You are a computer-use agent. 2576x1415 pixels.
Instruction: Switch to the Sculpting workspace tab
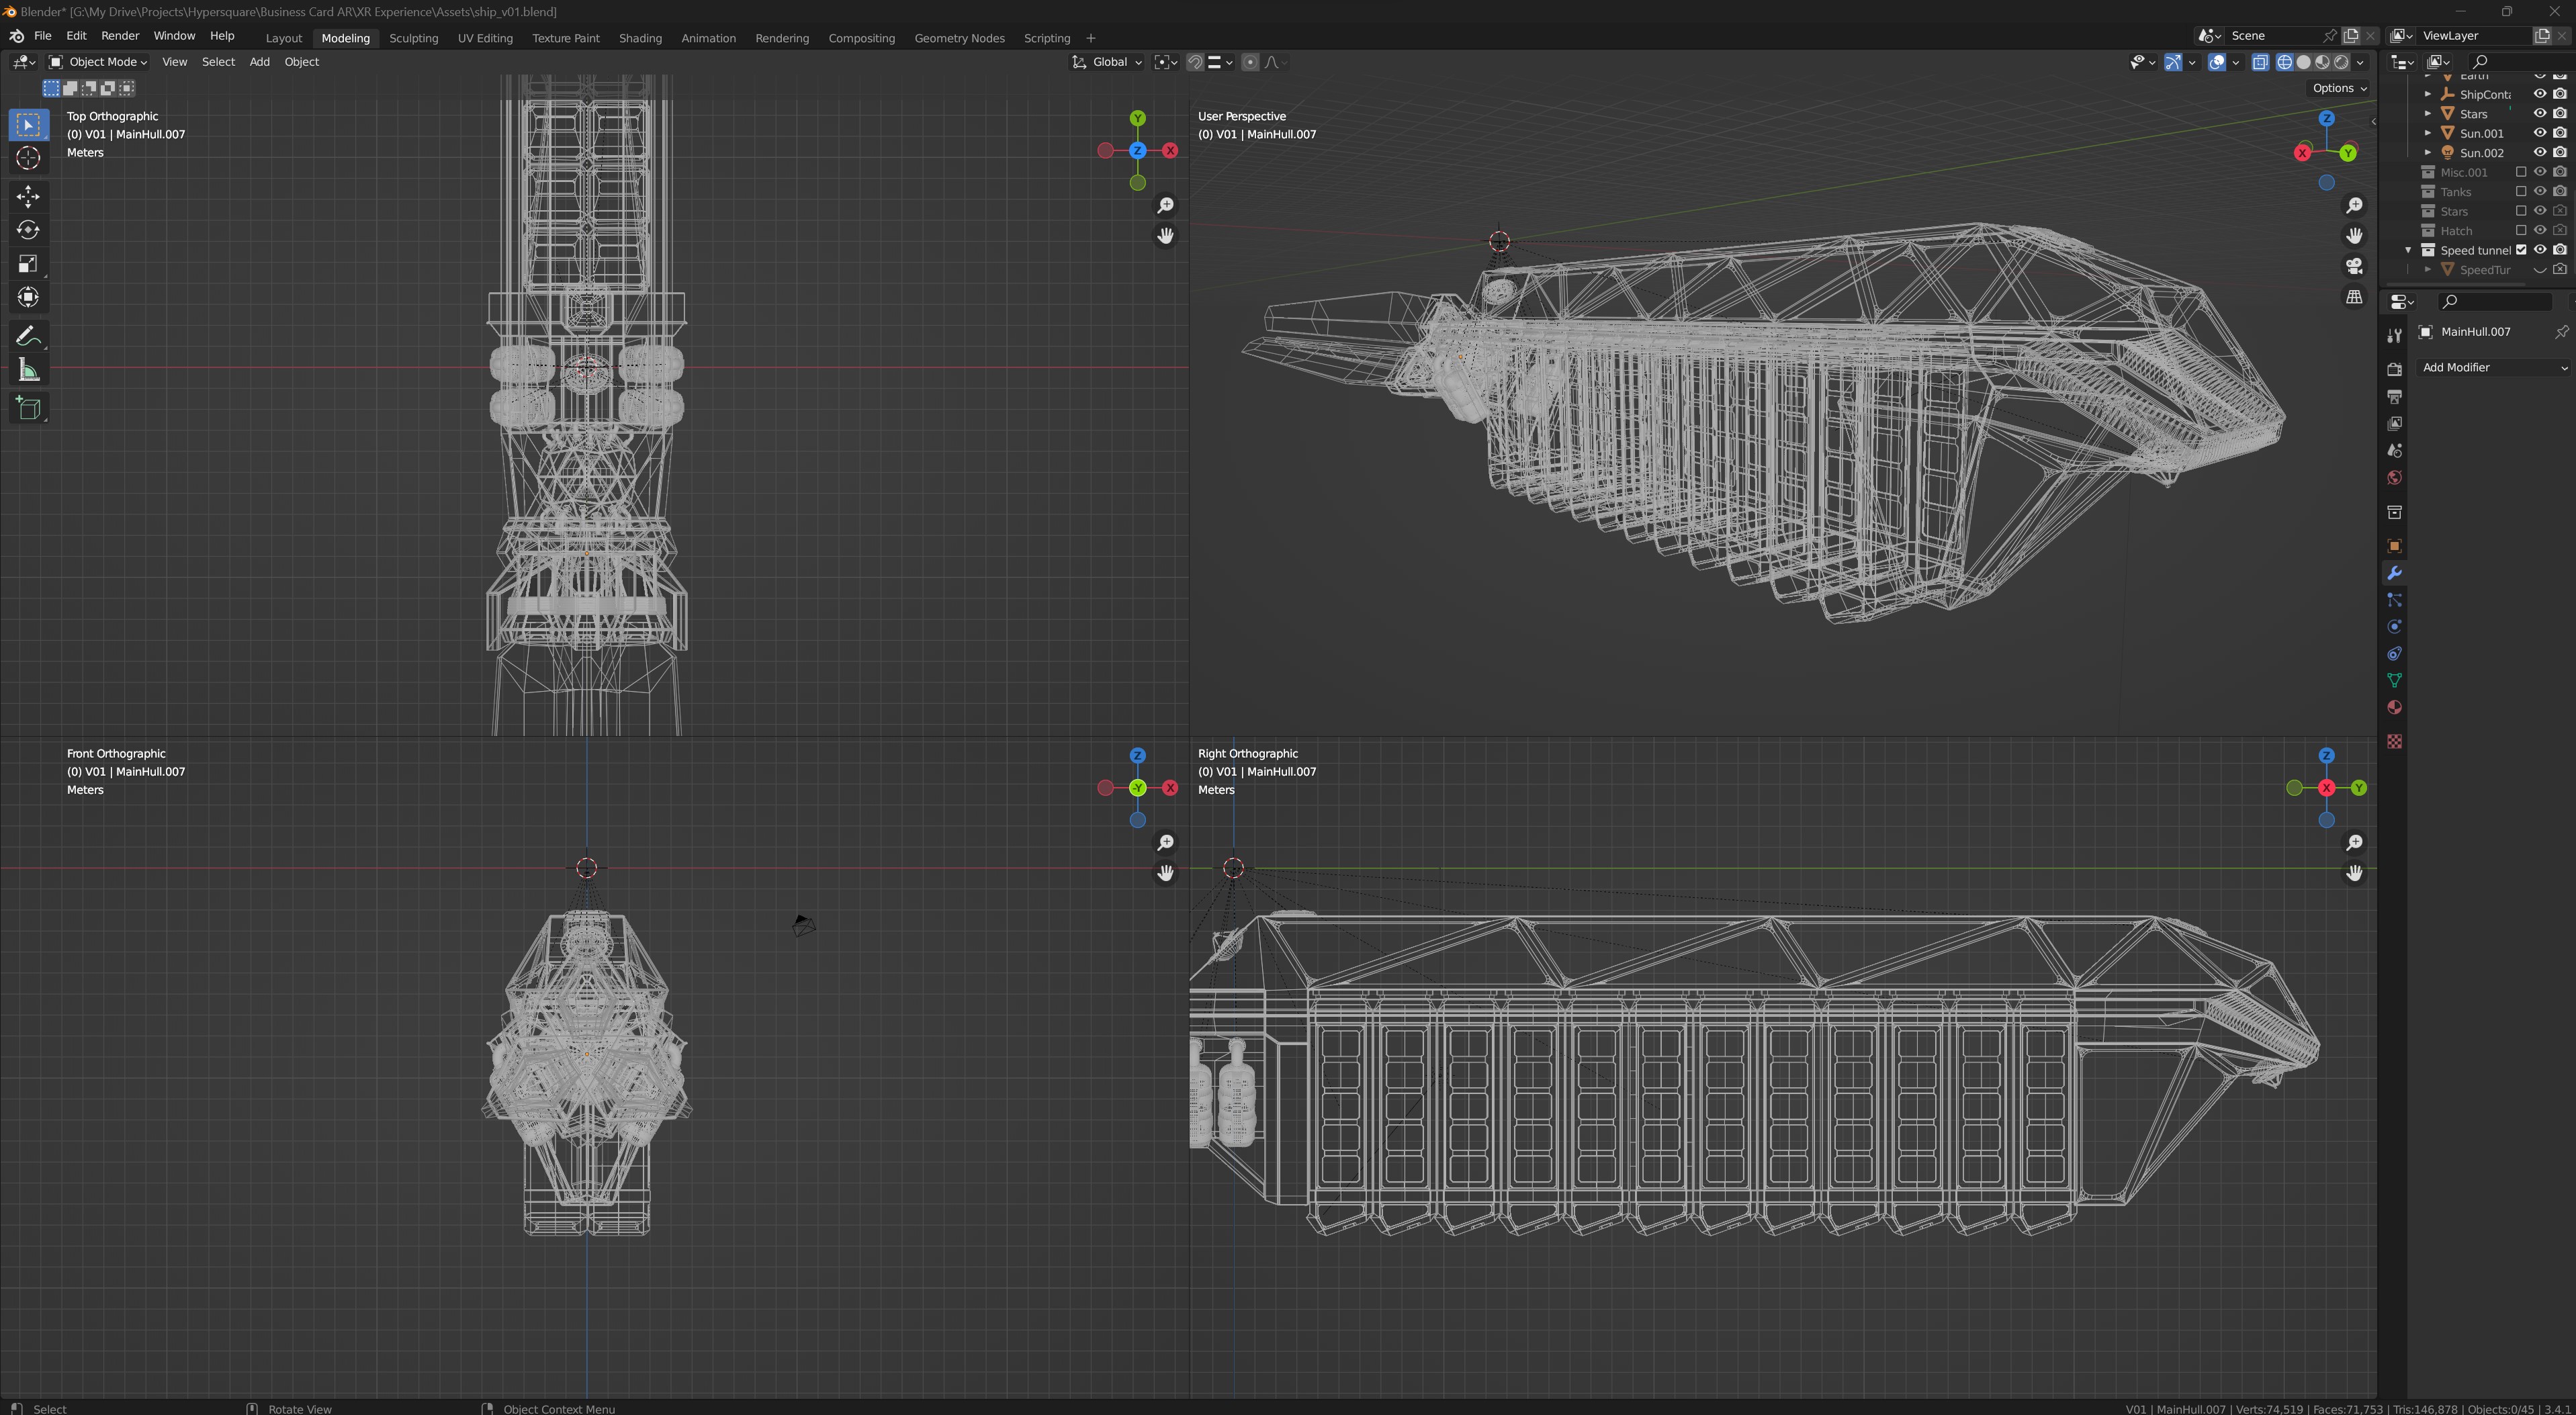click(414, 38)
